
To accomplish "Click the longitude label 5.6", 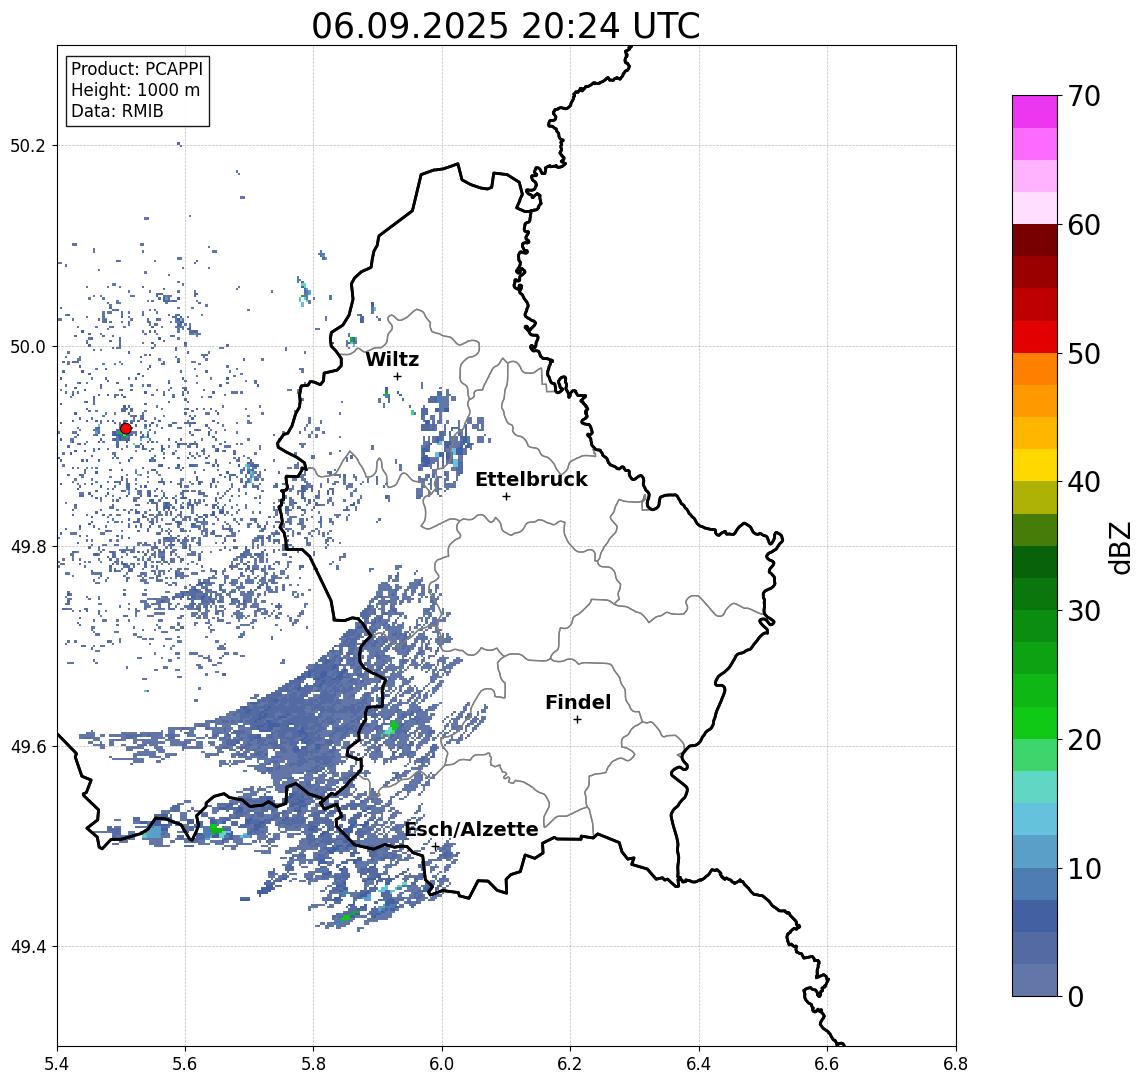I will pos(185,1064).
